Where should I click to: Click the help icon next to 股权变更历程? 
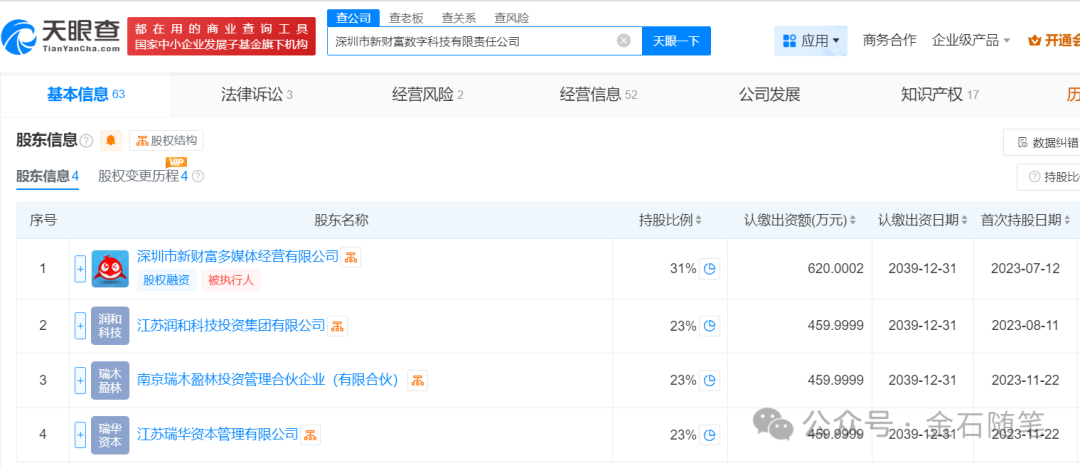(198, 176)
